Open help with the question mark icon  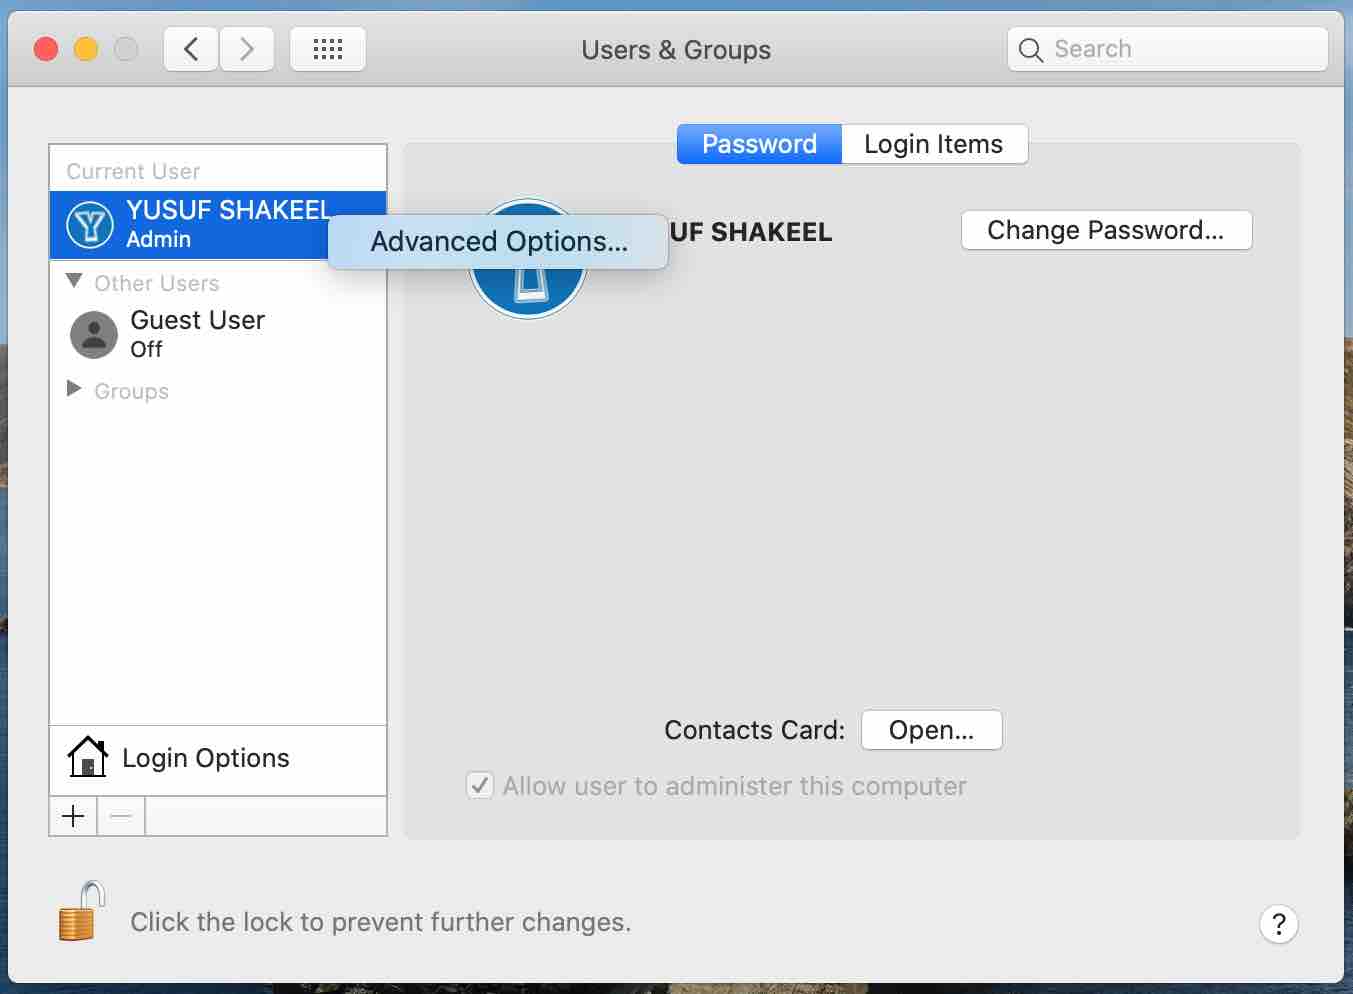(1278, 924)
